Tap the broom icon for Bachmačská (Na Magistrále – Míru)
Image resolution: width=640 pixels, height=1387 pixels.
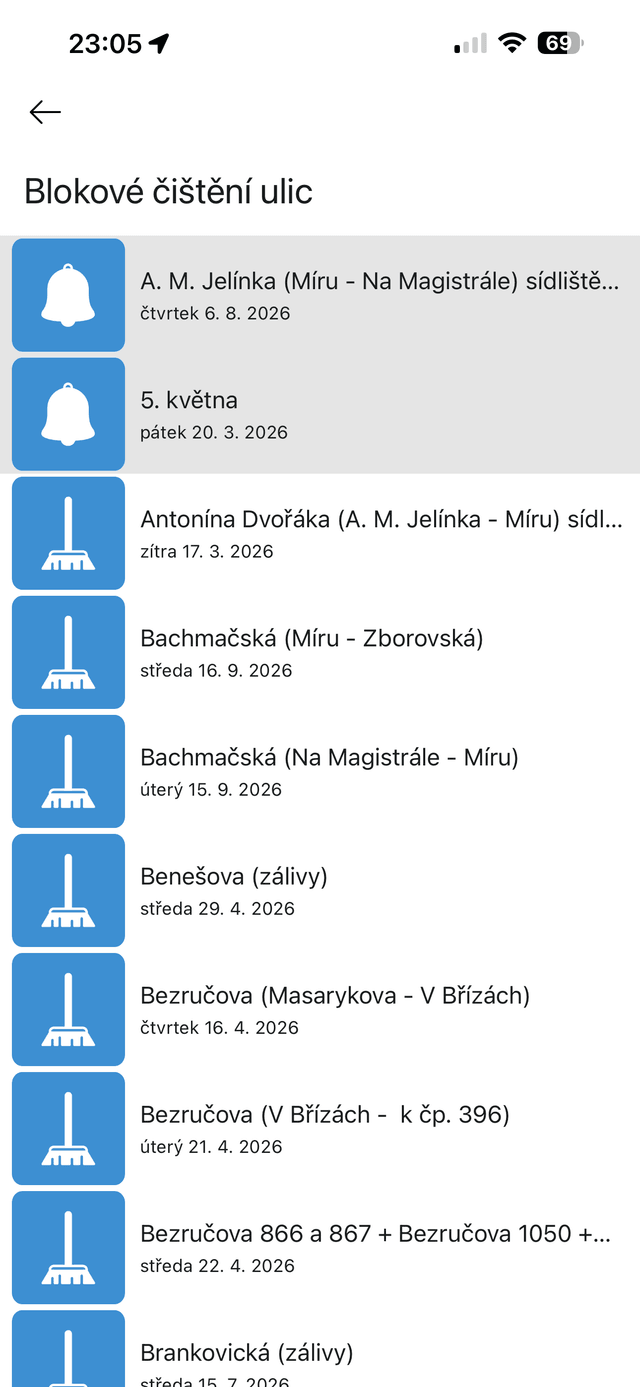click(x=68, y=771)
